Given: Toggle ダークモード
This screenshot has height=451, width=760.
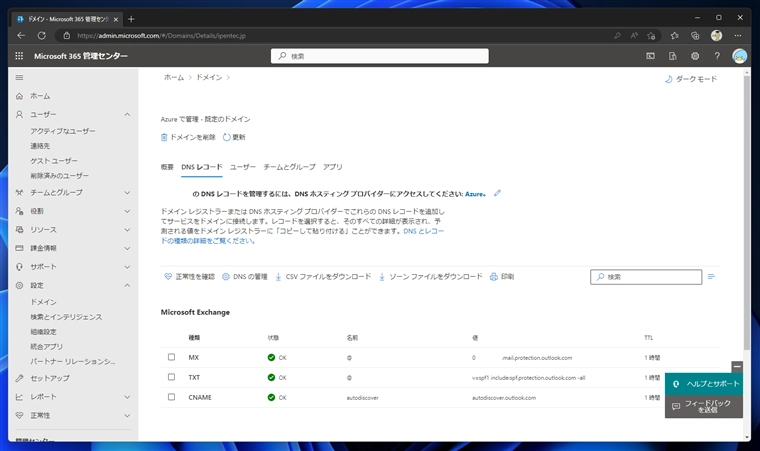Looking at the screenshot, I should tap(691, 79).
